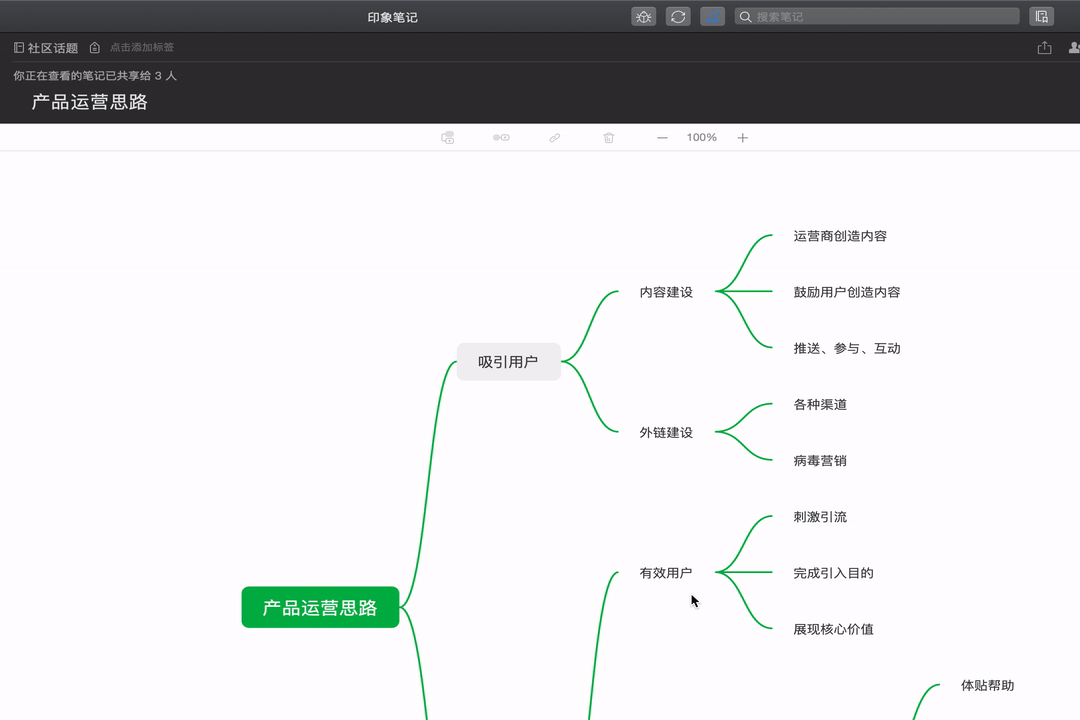Click the 100% zoom level value

(701, 138)
